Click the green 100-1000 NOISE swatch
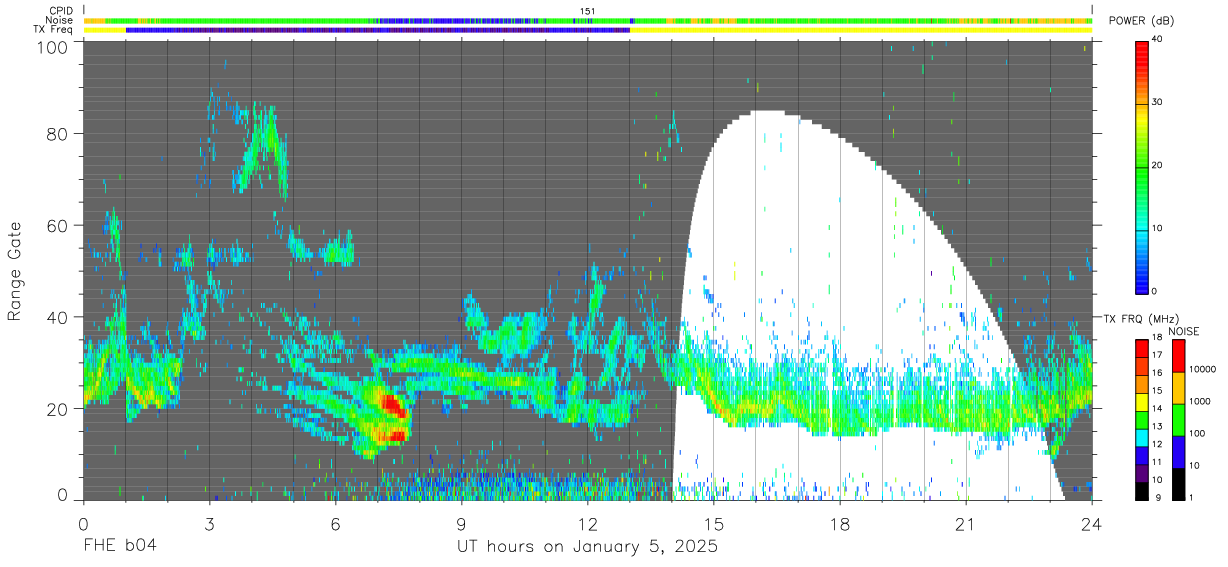Image resolution: width=1228 pixels, height=567 pixels. pyautogui.click(x=1179, y=420)
